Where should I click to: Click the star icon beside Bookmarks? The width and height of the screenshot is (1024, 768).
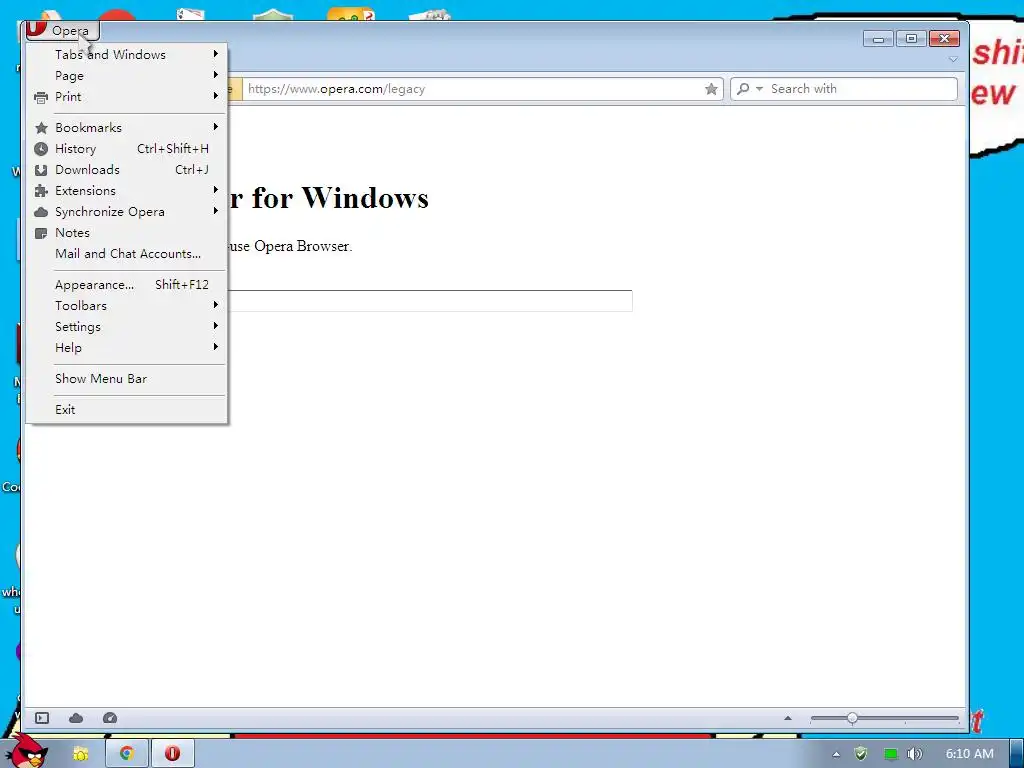click(40, 128)
